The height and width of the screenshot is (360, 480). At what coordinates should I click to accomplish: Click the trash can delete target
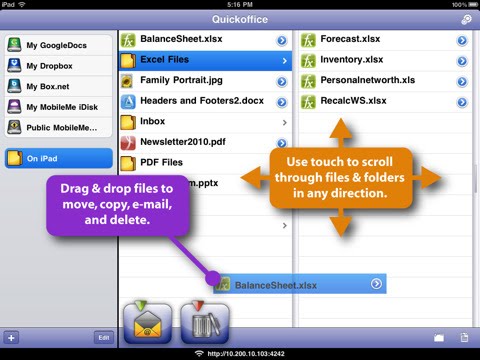pyautogui.click(x=205, y=323)
